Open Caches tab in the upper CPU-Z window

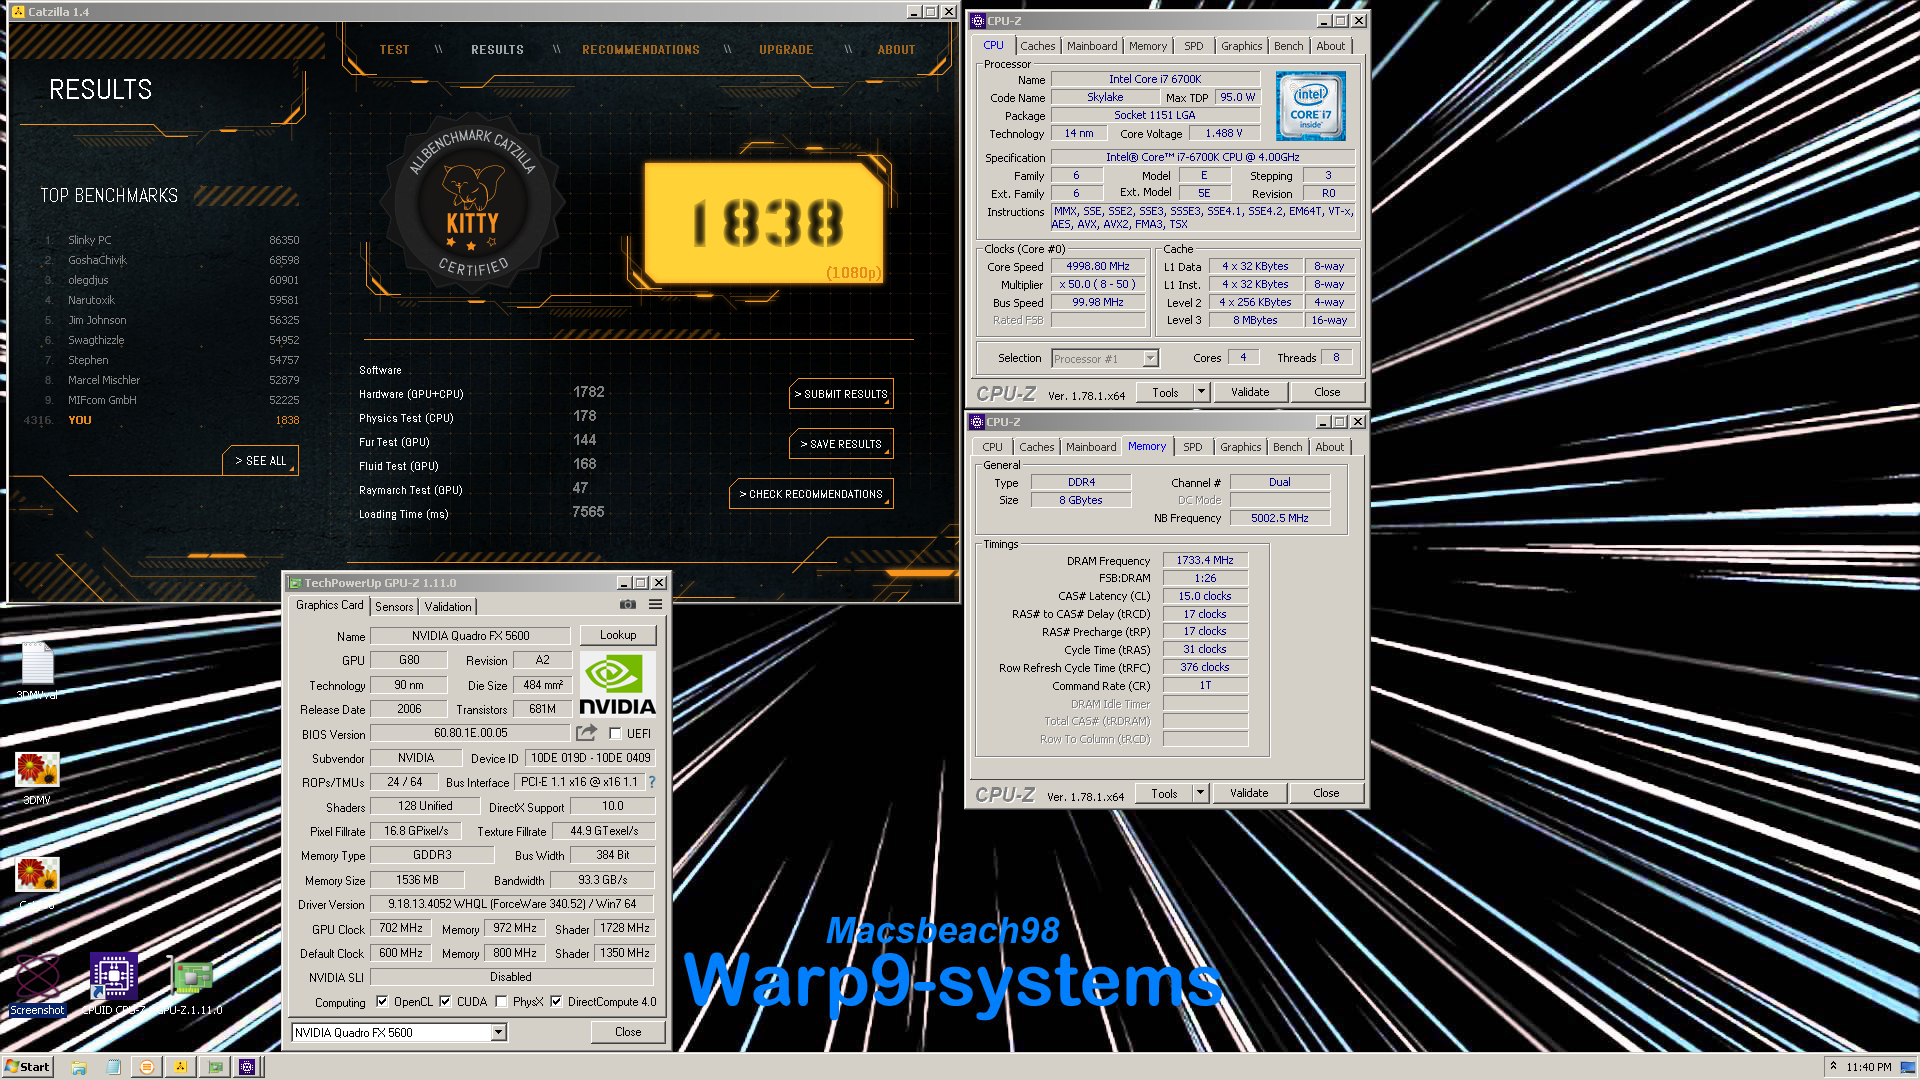(x=1037, y=46)
